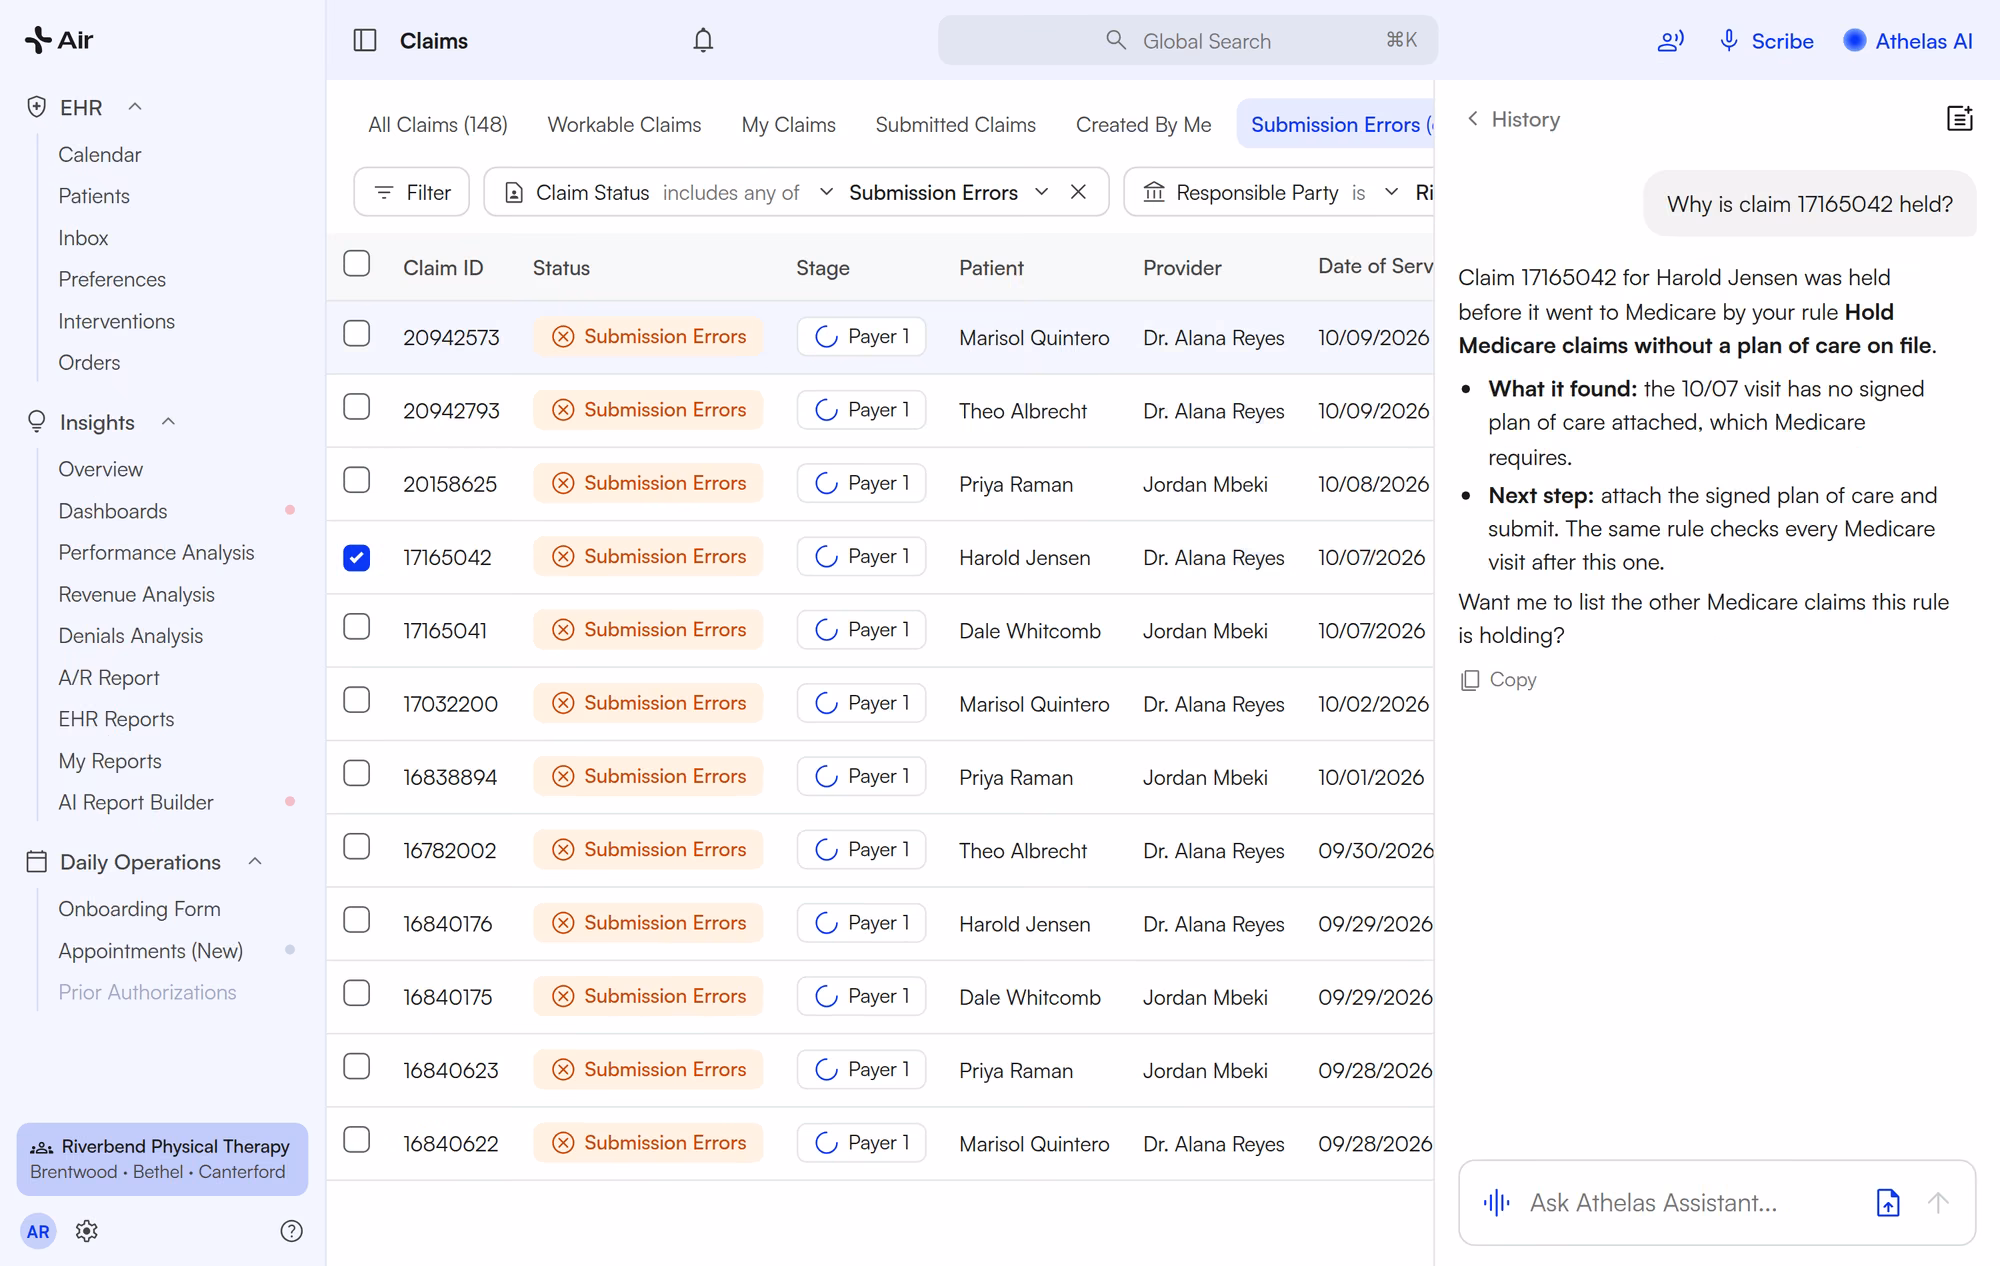The height and width of the screenshot is (1266, 2000).
Task: Start Scribe microphone
Action: click(1766, 41)
